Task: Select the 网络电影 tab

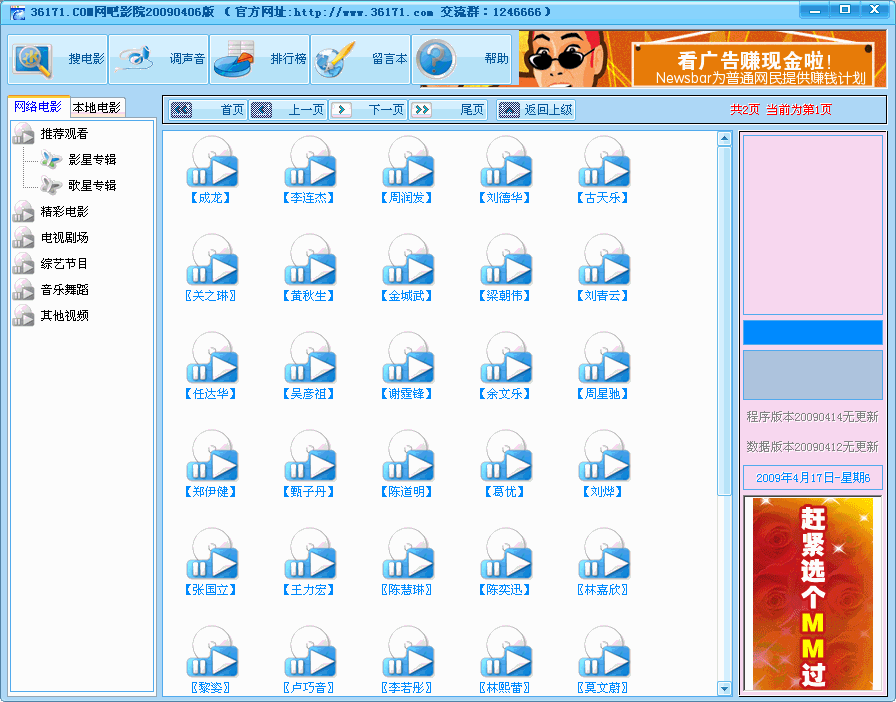Action: pos(38,107)
